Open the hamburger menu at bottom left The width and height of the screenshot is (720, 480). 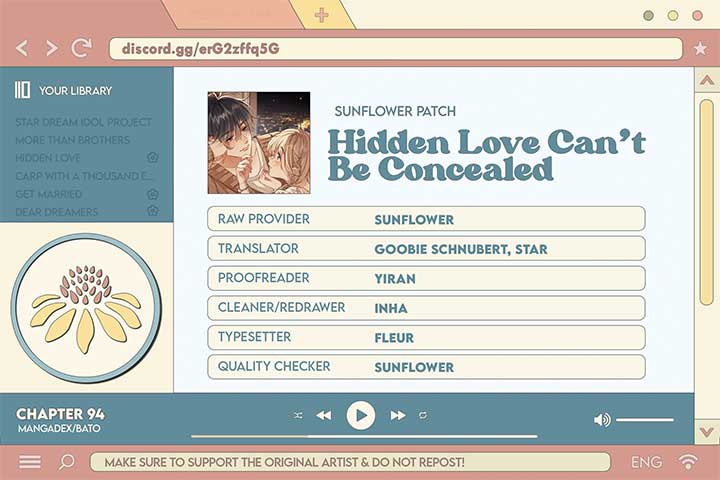tap(30, 462)
